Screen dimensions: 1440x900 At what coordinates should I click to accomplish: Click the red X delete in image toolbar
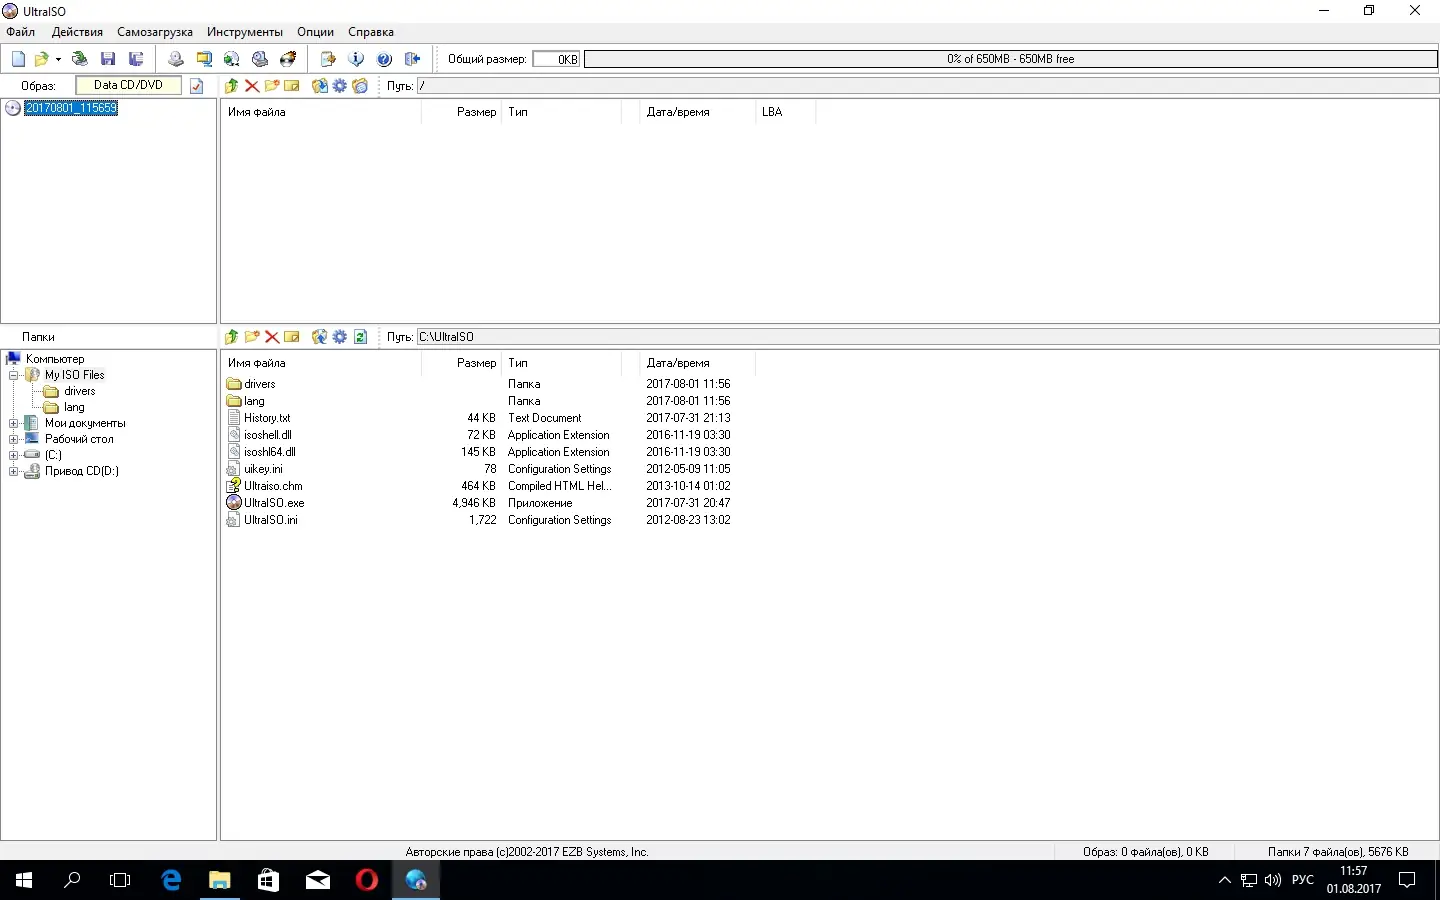coord(252,86)
